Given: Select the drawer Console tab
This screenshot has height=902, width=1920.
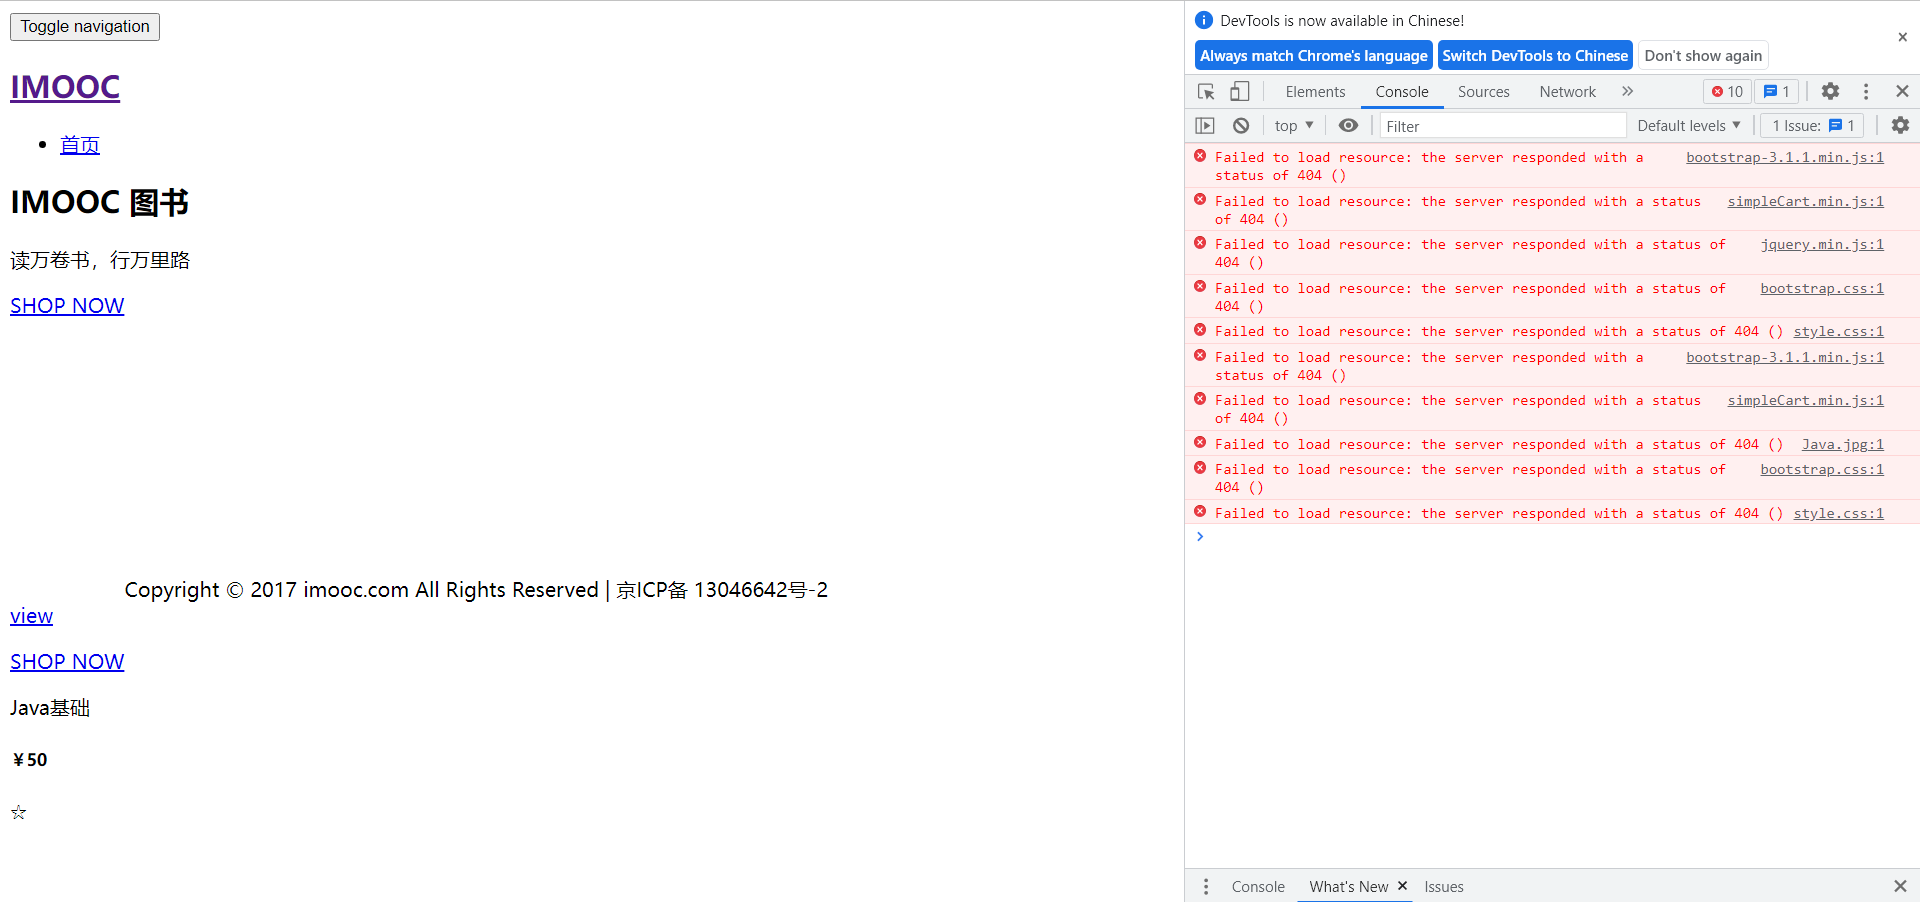Looking at the screenshot, I should [1258, 887].
